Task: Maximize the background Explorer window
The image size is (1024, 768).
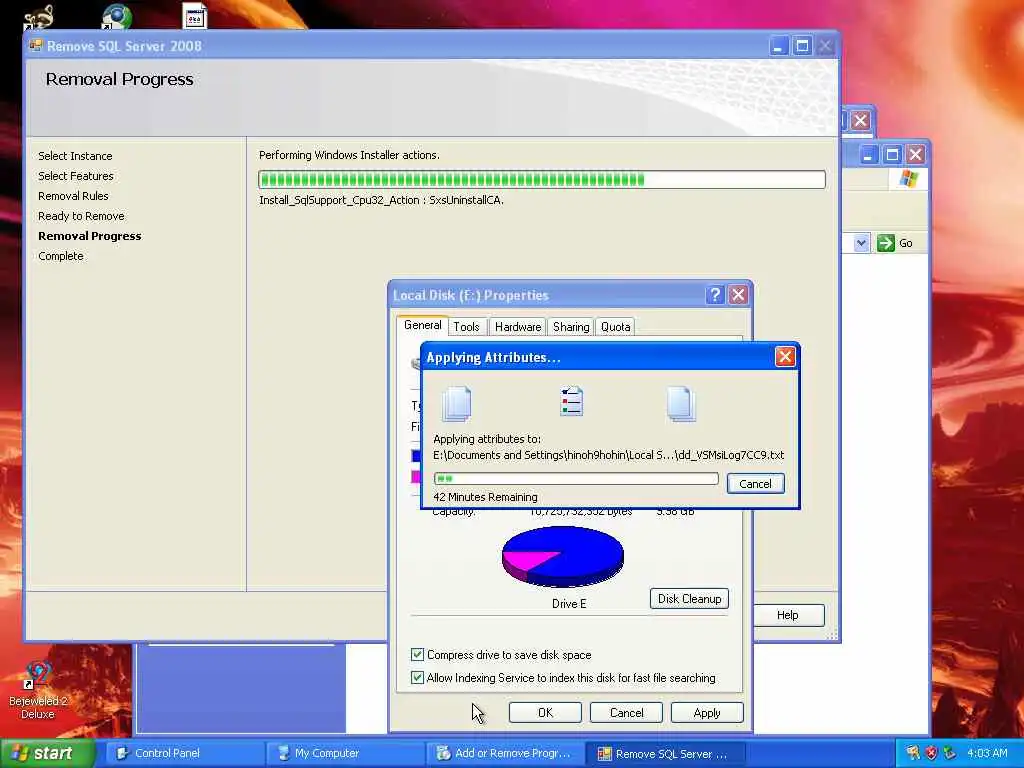Action: pos(892,155)
